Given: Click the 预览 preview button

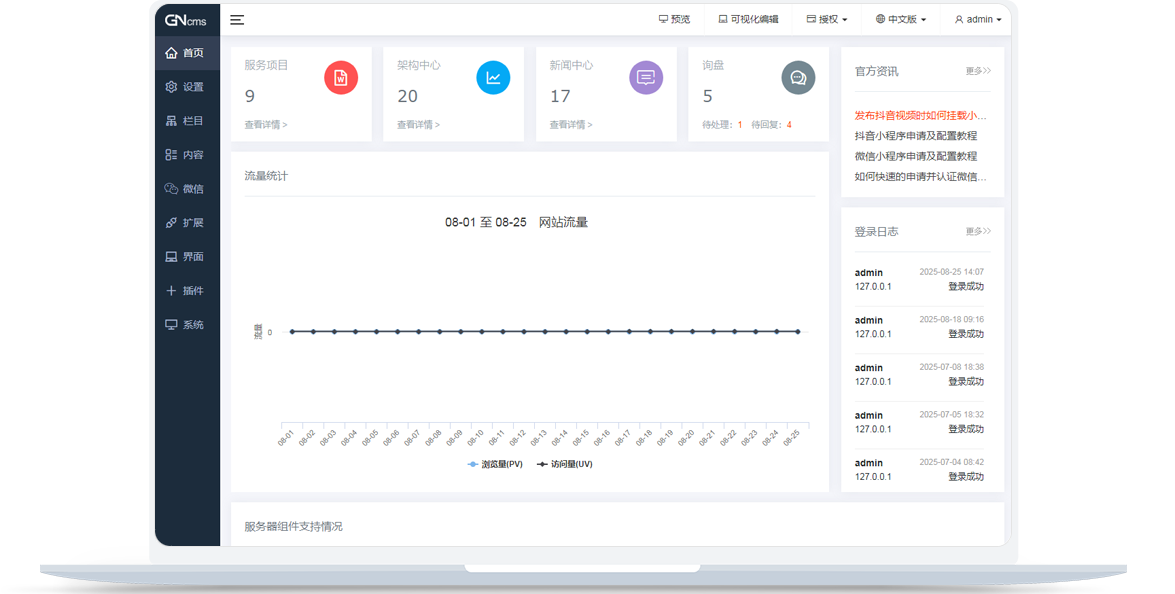Looking at the screenshot, I should [x=674, y=20].
